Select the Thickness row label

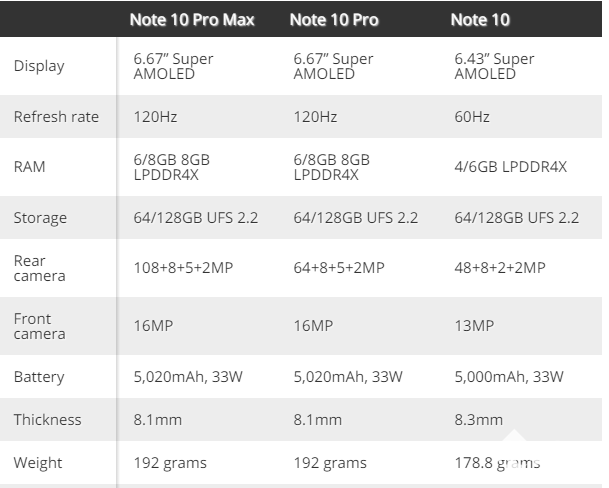pyautogui.click(x=48, y=420)
